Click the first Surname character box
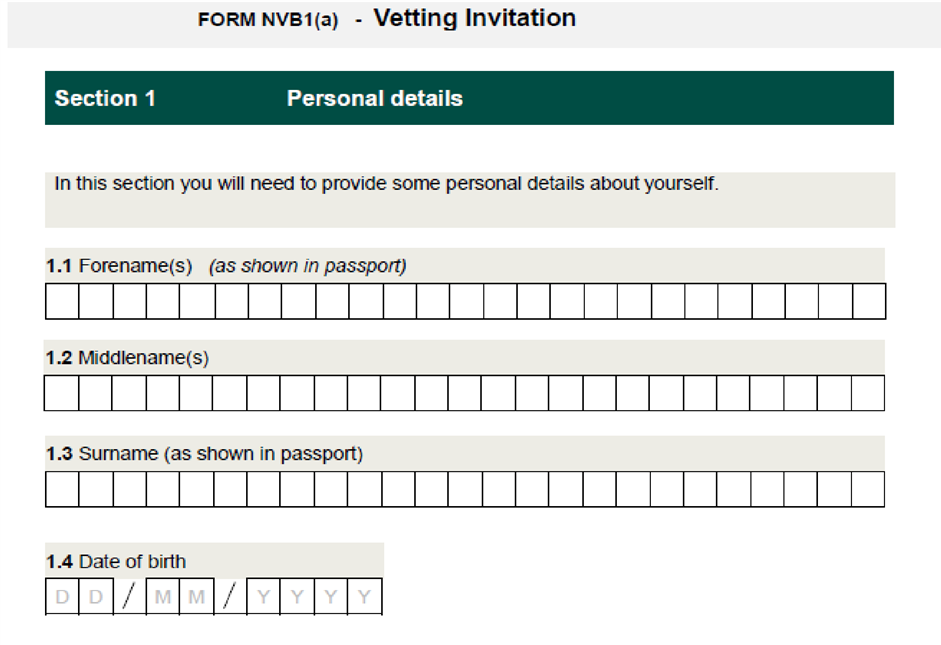The height and width of the screenshot is (645, 941). point(62,489)
